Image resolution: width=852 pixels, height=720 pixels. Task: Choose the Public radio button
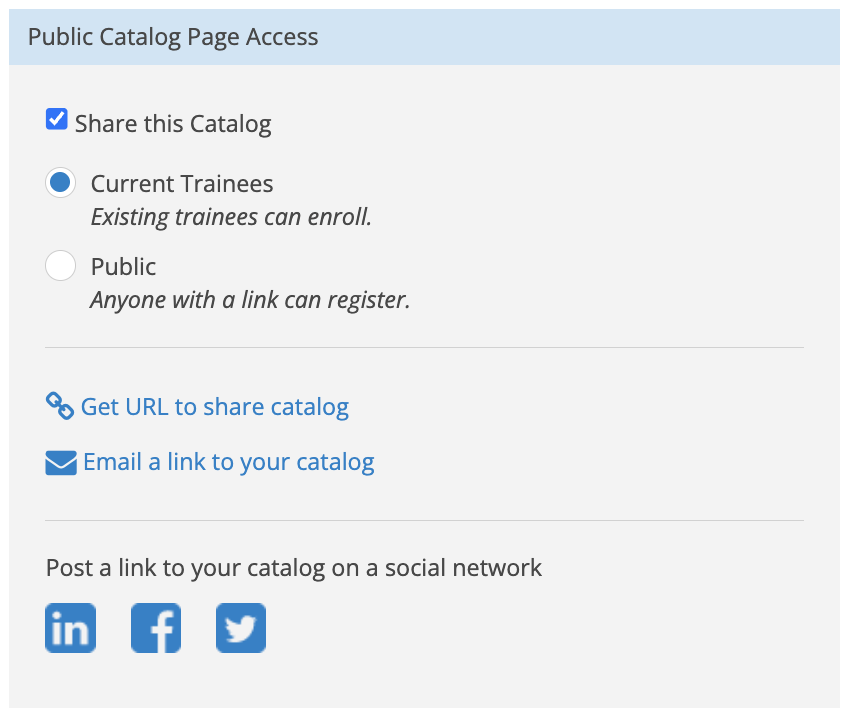60,265
